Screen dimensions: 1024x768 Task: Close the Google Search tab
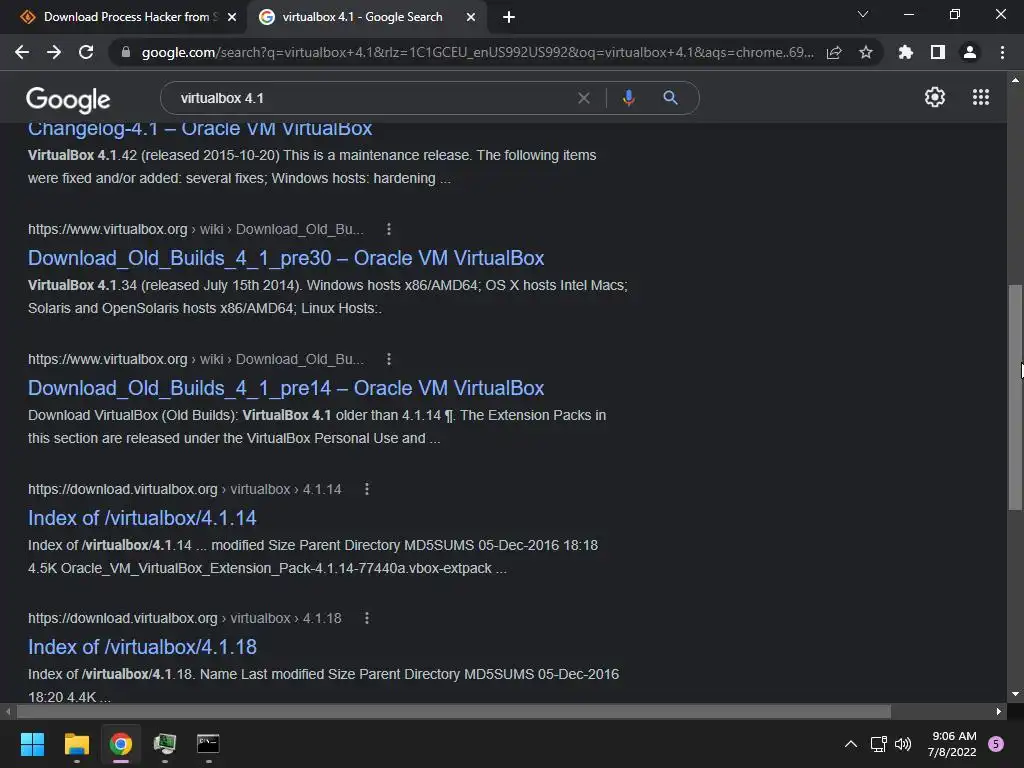[x=471, y=17]
